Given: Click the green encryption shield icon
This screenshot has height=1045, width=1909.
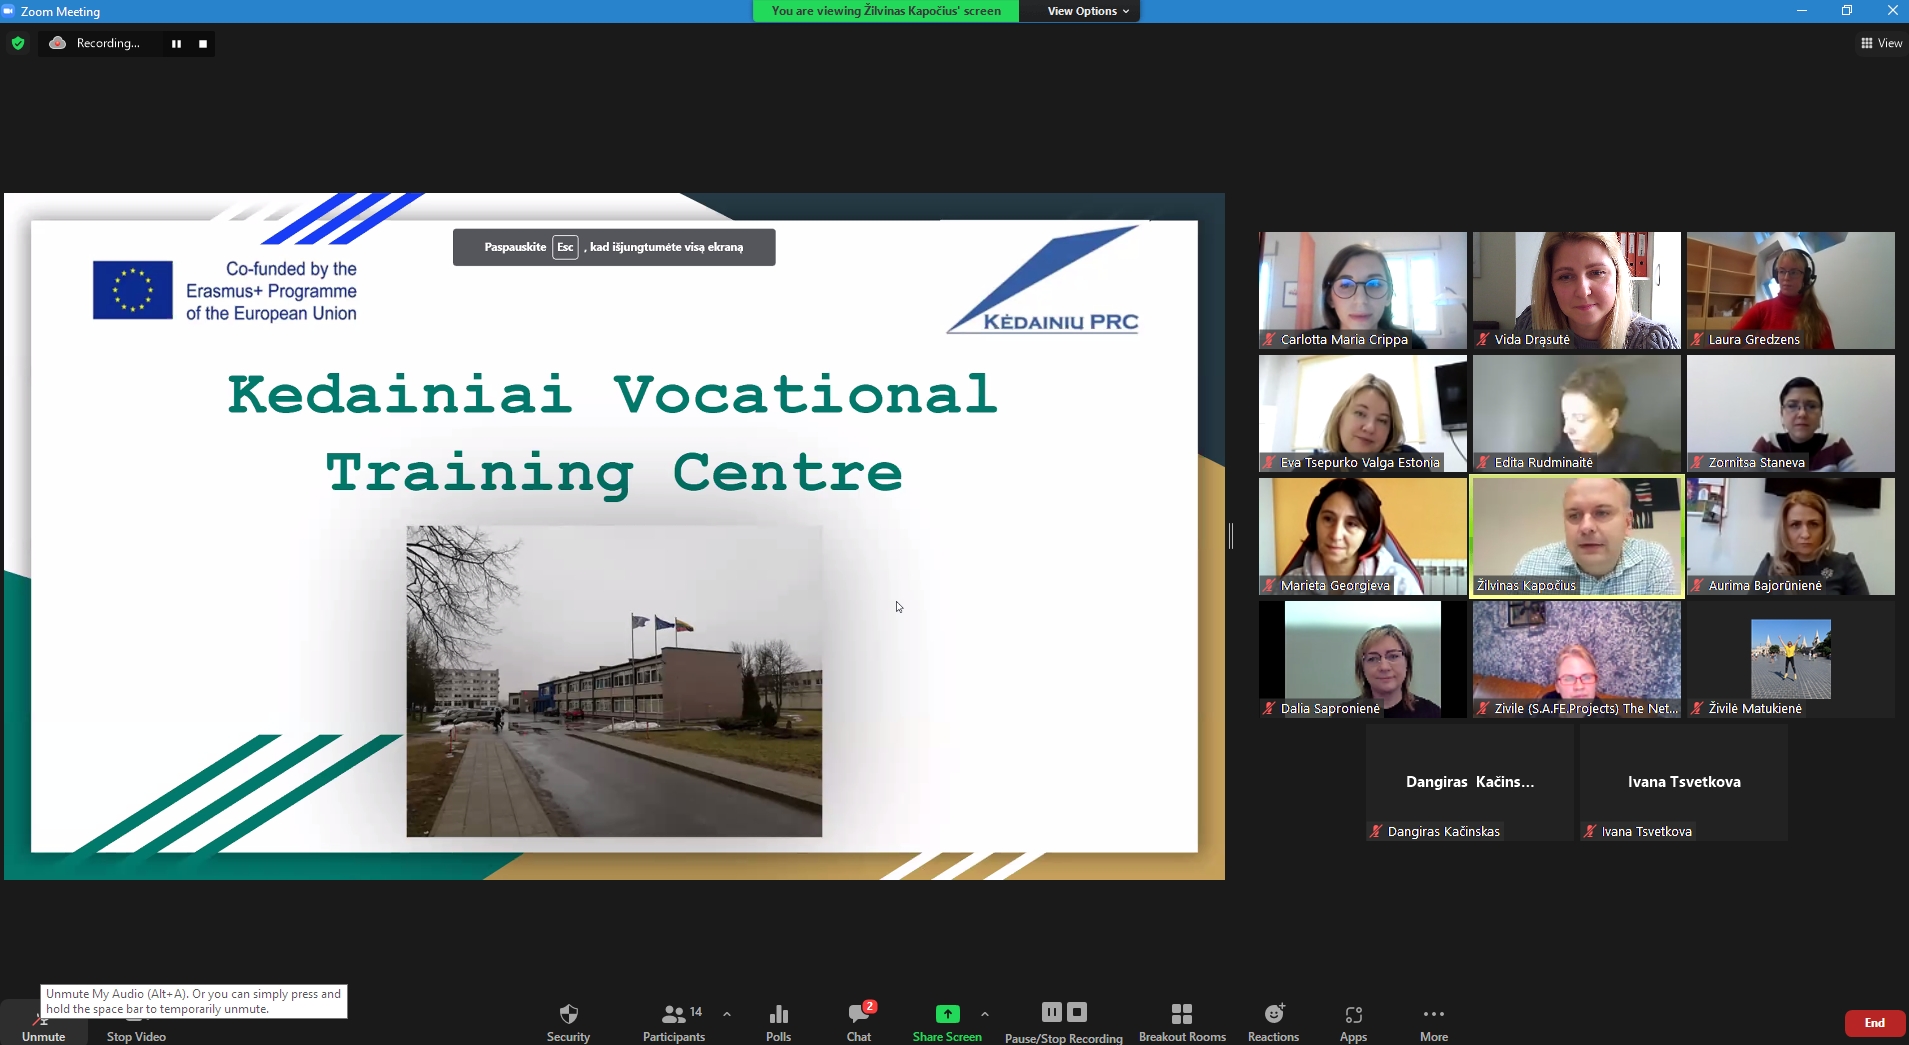Looking at the screenshot, I should coord(18,43).
